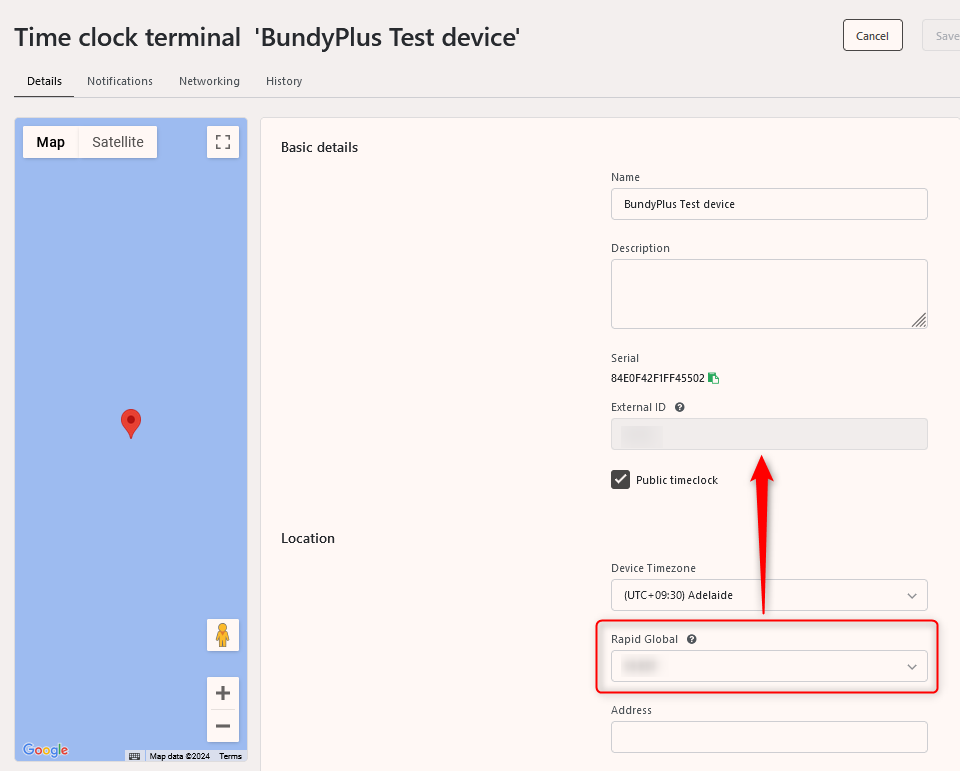Open the Google logo link on map
This screenshot has height=771, width=960.
tap(46, 750)
